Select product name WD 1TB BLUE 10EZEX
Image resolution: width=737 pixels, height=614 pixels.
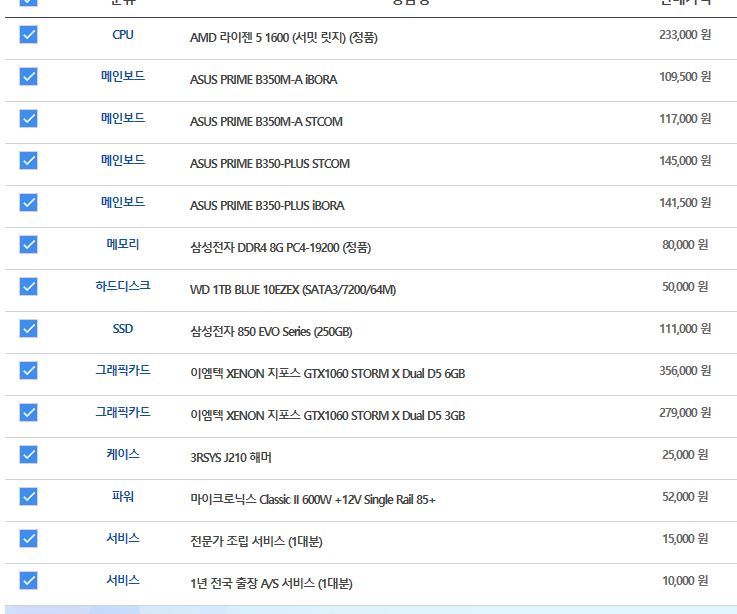(x=293, y=290)
